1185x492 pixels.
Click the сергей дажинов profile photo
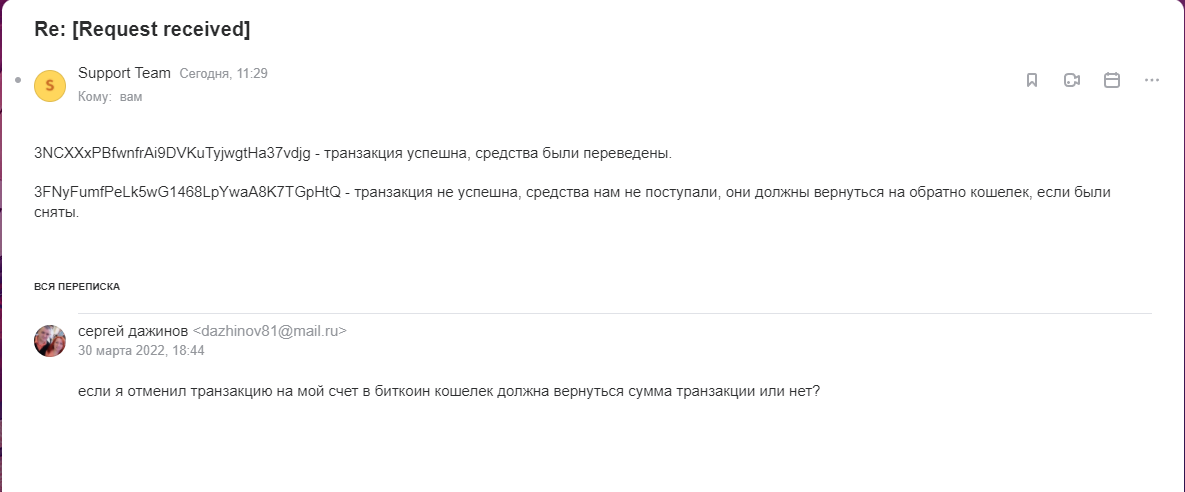(x=50, y=340)
